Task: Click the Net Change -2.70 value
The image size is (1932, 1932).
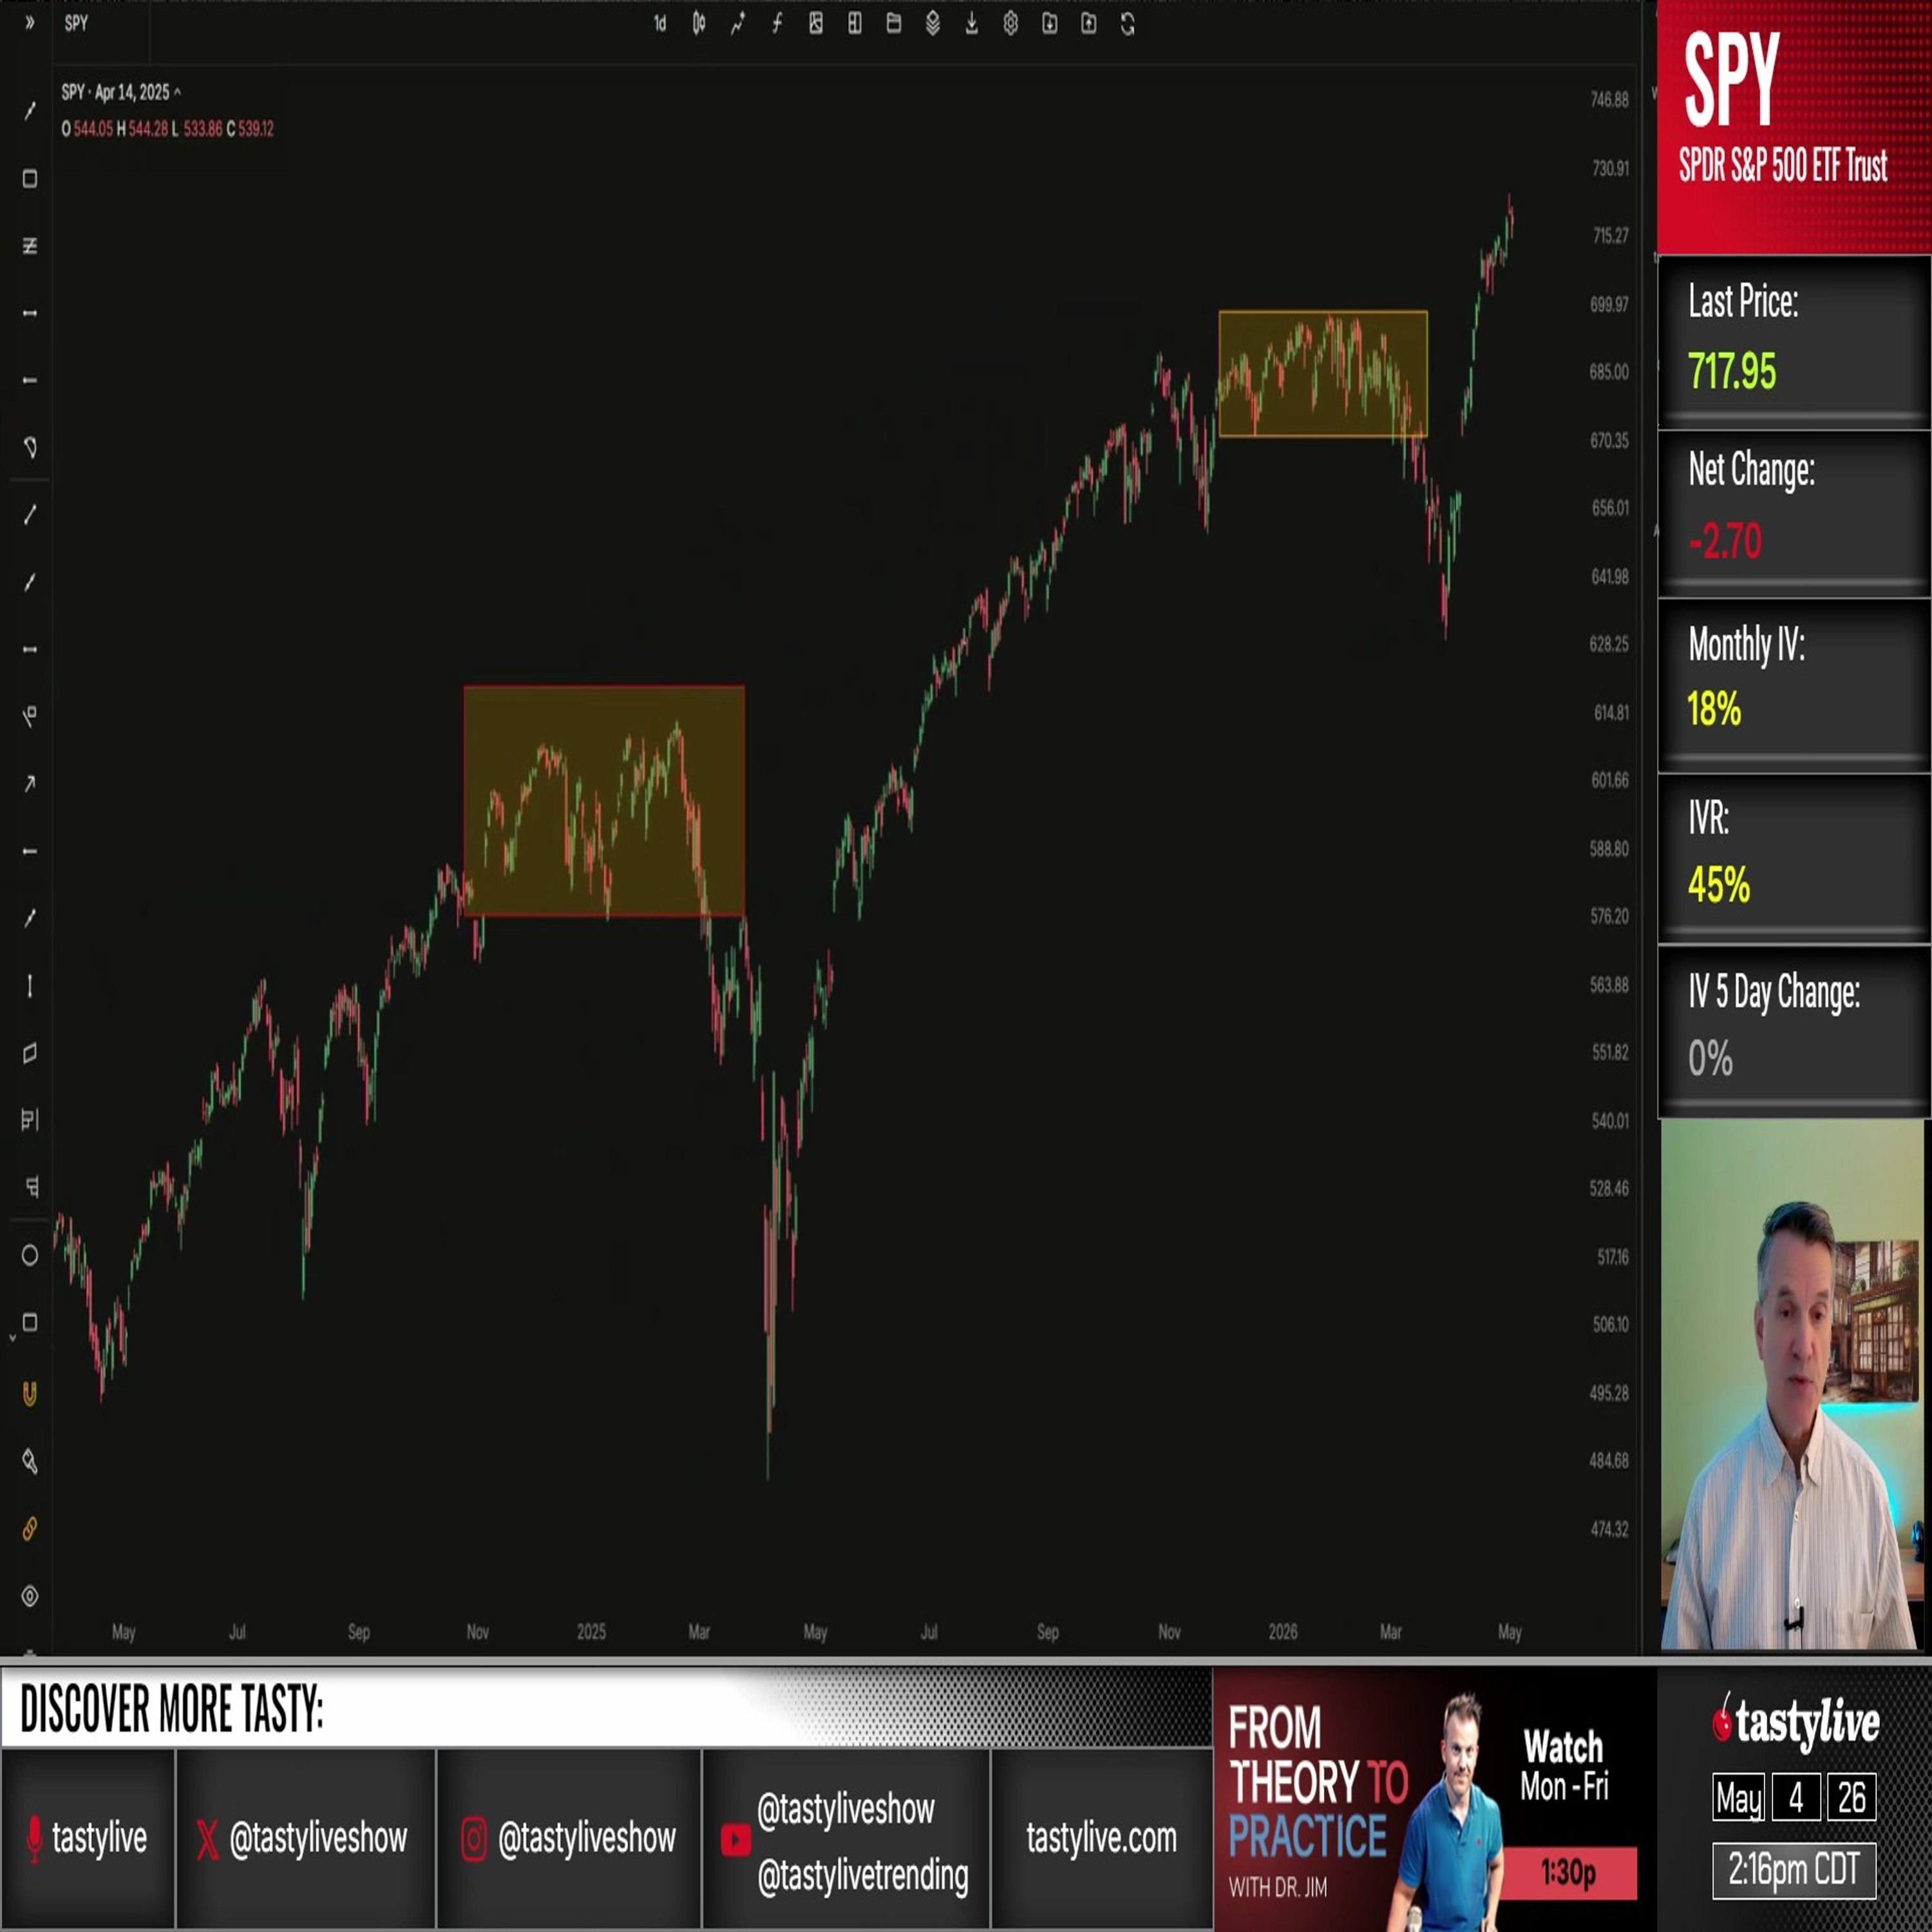Action: [1725, 541]
